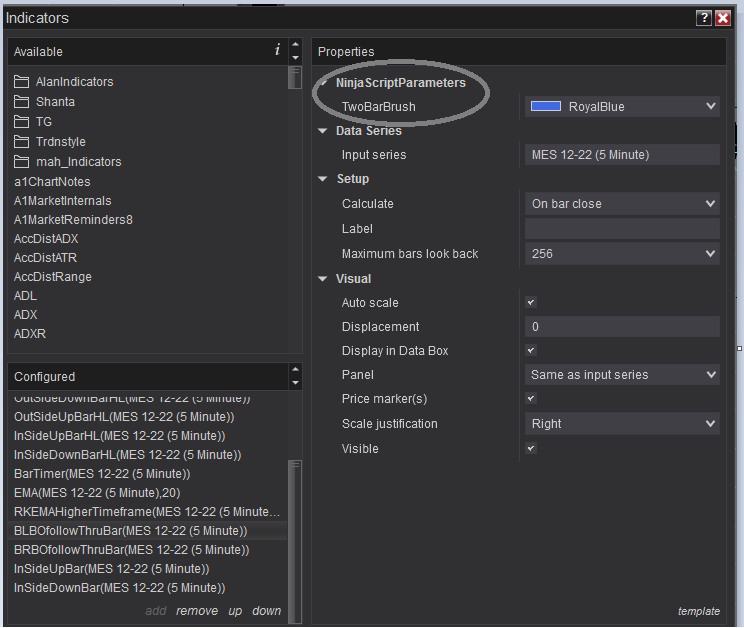Click the Available list down arrow
Screen dimensions: 744x628
coord(295,57)
